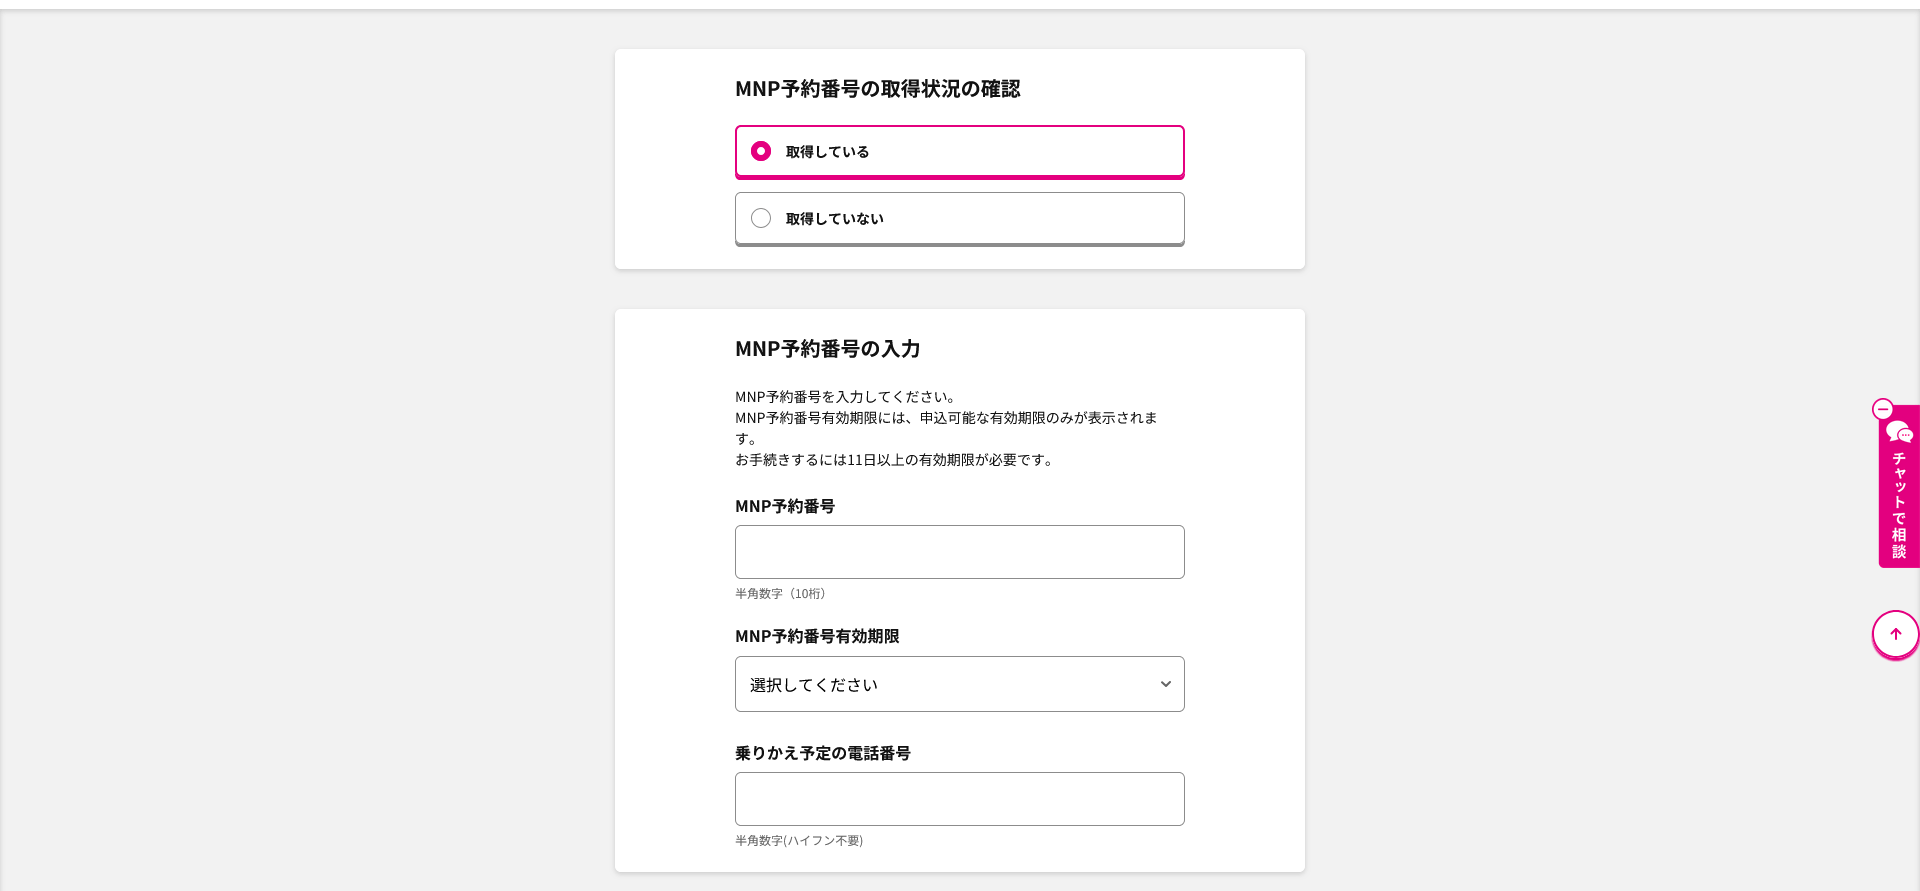This screenshot has height=891, width=1920.
Task: Expand the 選択してください selection list
Action: [x=959, y=684]
